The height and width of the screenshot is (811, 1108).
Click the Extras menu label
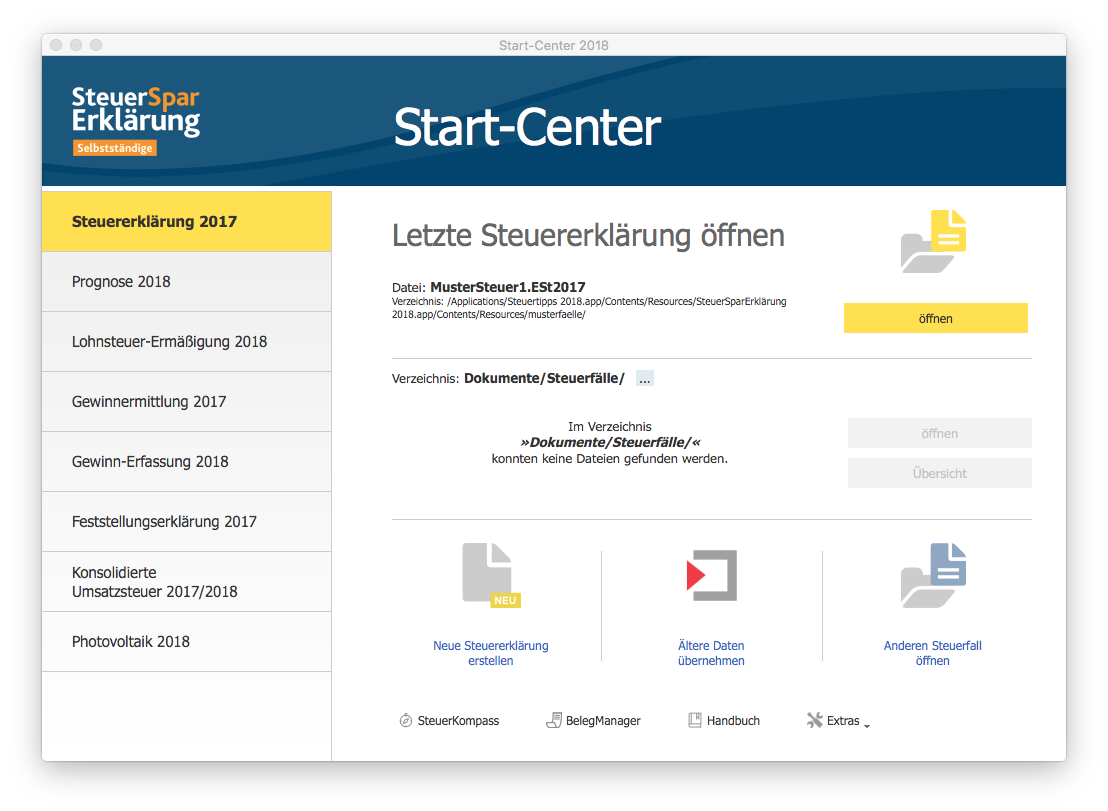(843, 721)
